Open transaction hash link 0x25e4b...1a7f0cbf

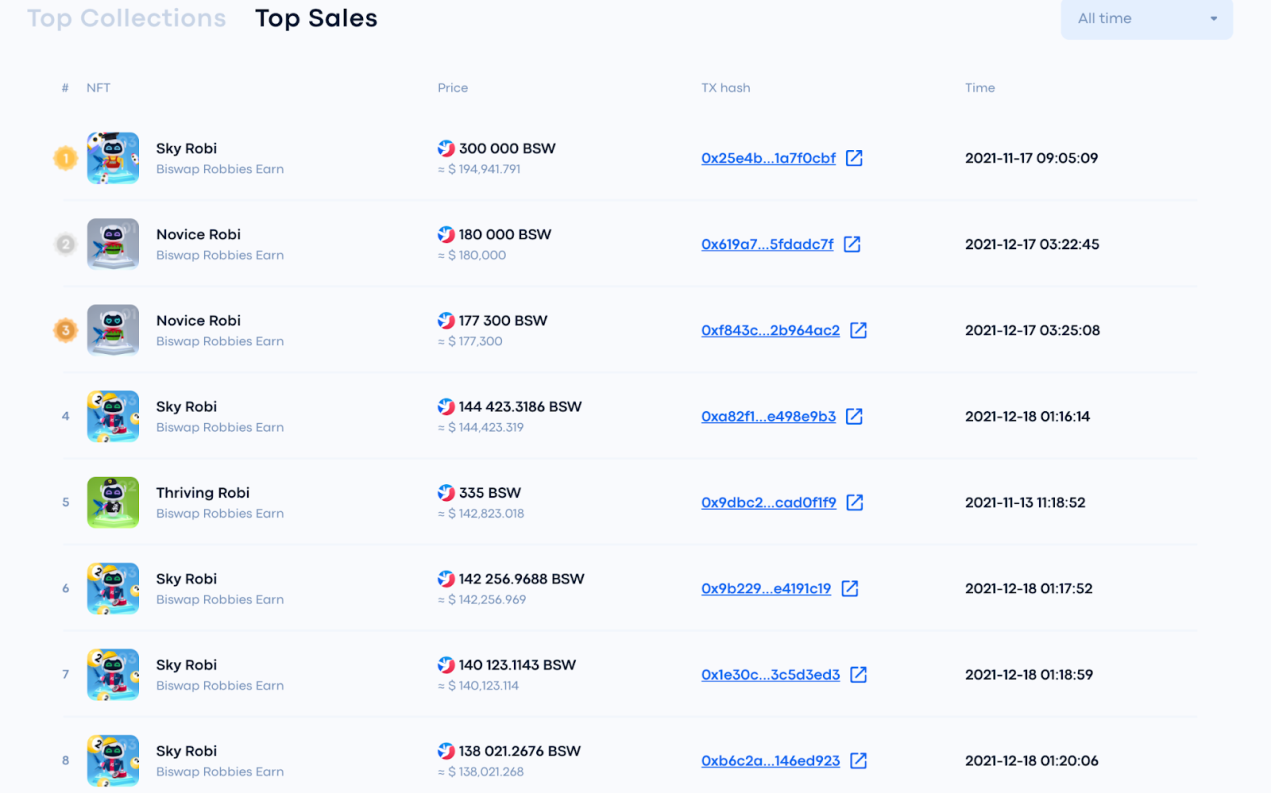coord(768,158)
